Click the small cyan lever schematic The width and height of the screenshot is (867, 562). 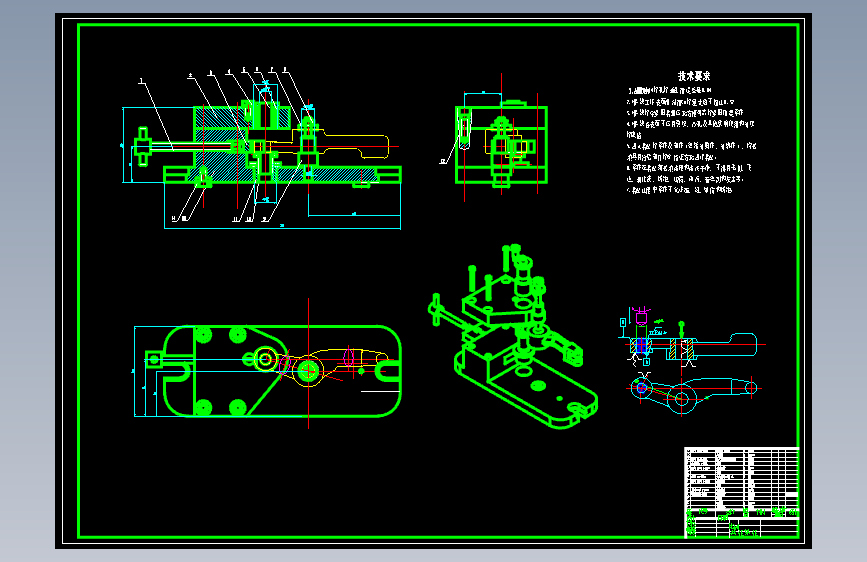tap(691, 361)
